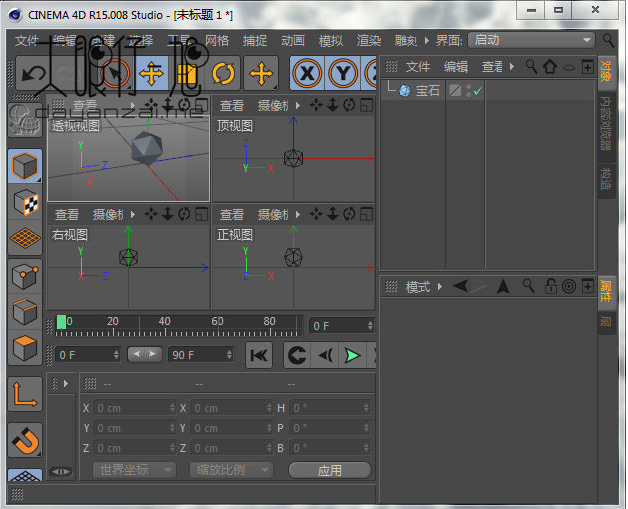The width and height of the screenshot is (628, 509).
Task: Click the Axis mode L-shaped icon
Action: pos(25,394)
